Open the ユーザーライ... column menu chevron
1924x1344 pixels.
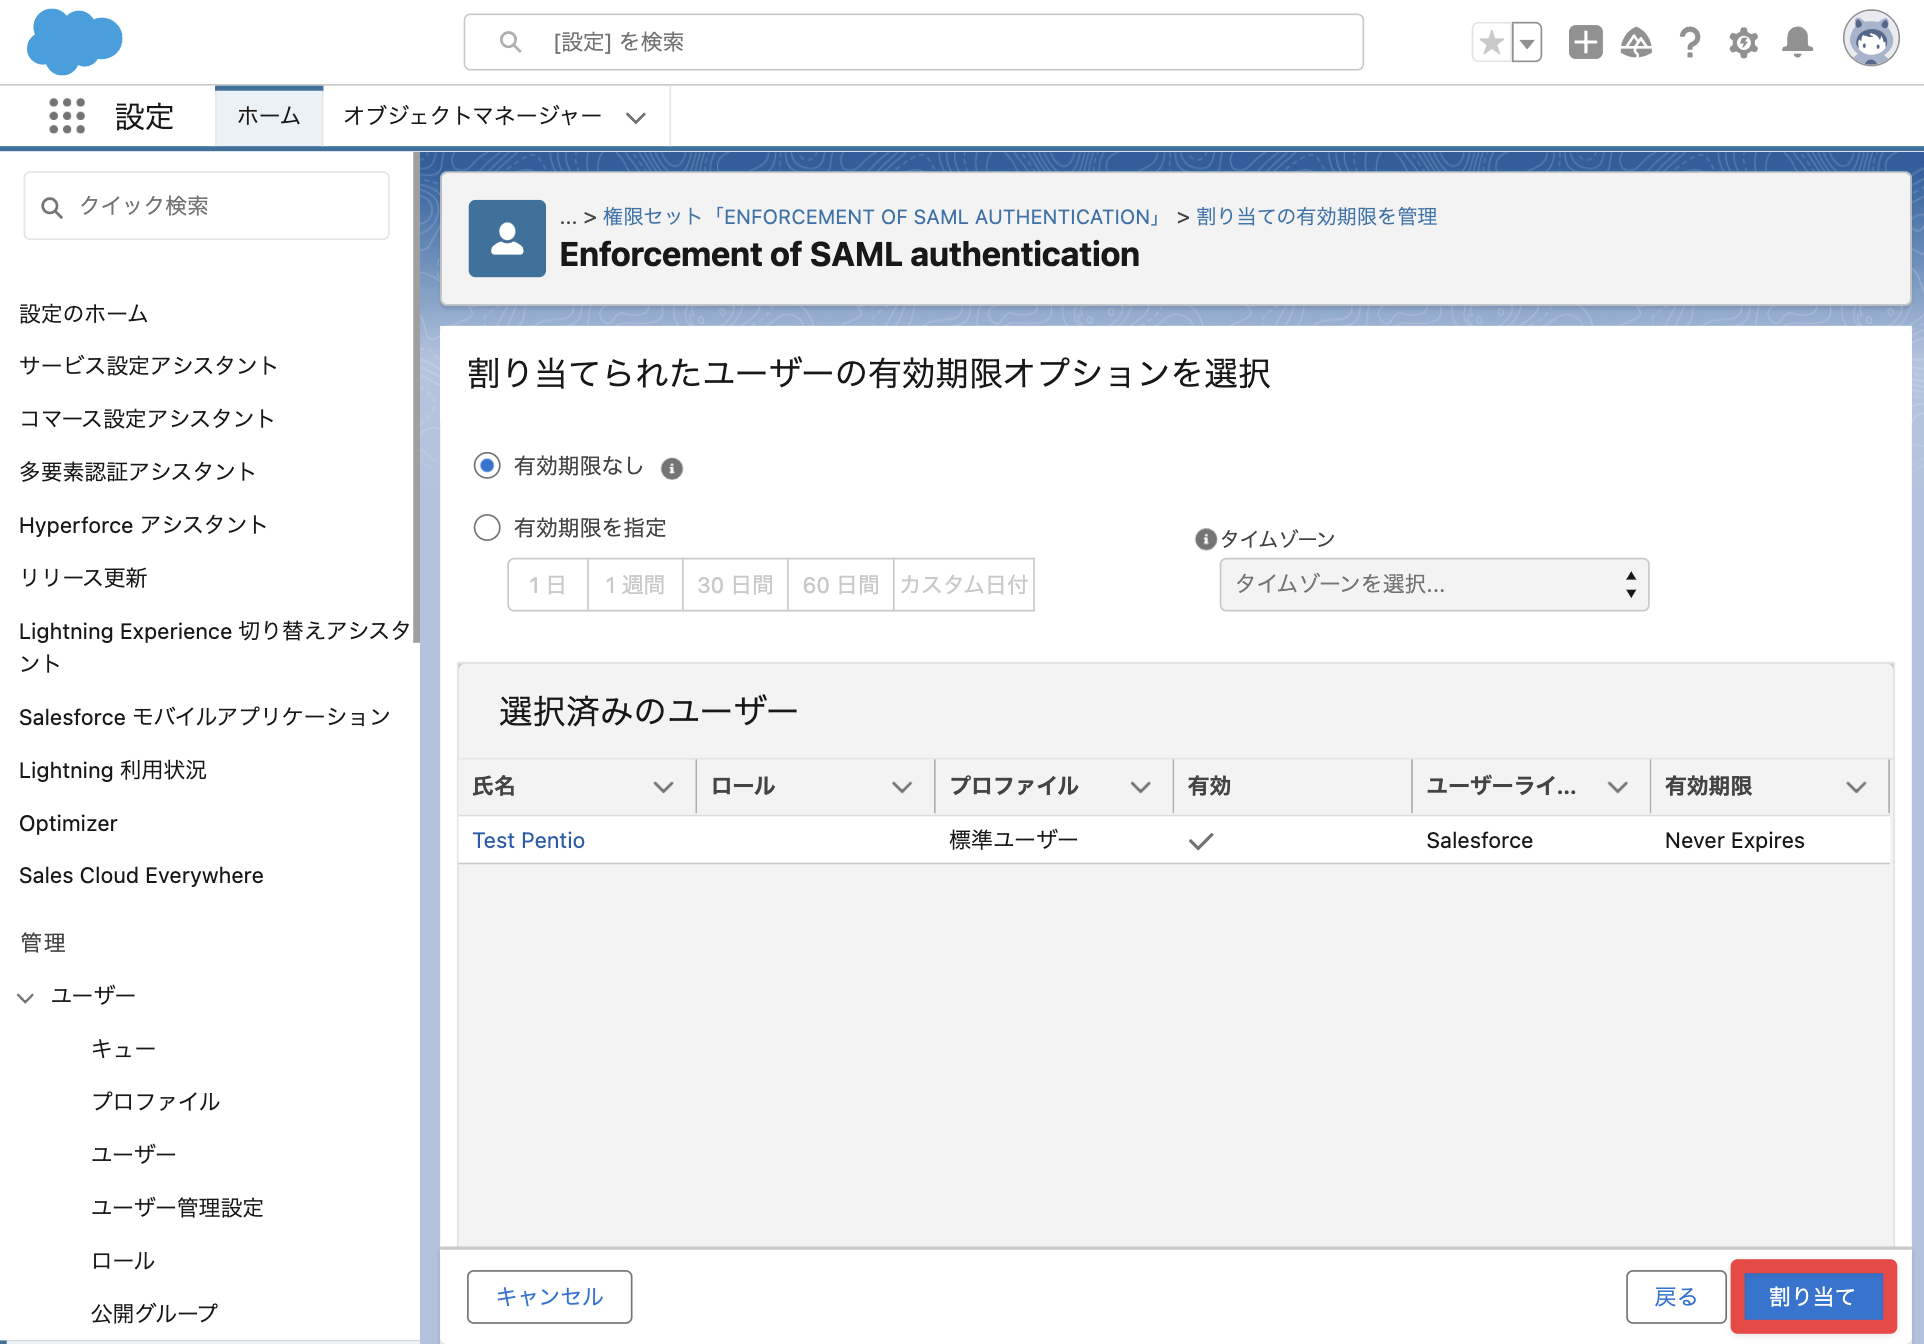(1618, 787)
